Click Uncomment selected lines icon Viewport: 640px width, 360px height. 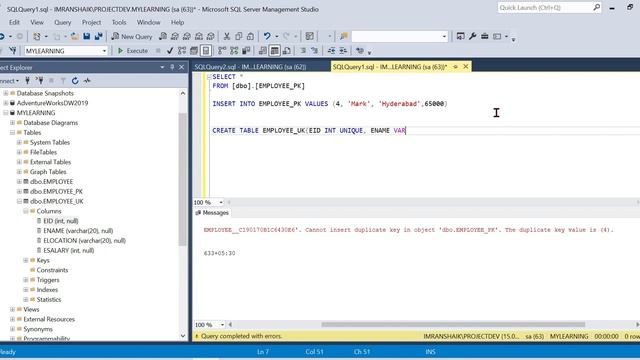pos(314,51)
